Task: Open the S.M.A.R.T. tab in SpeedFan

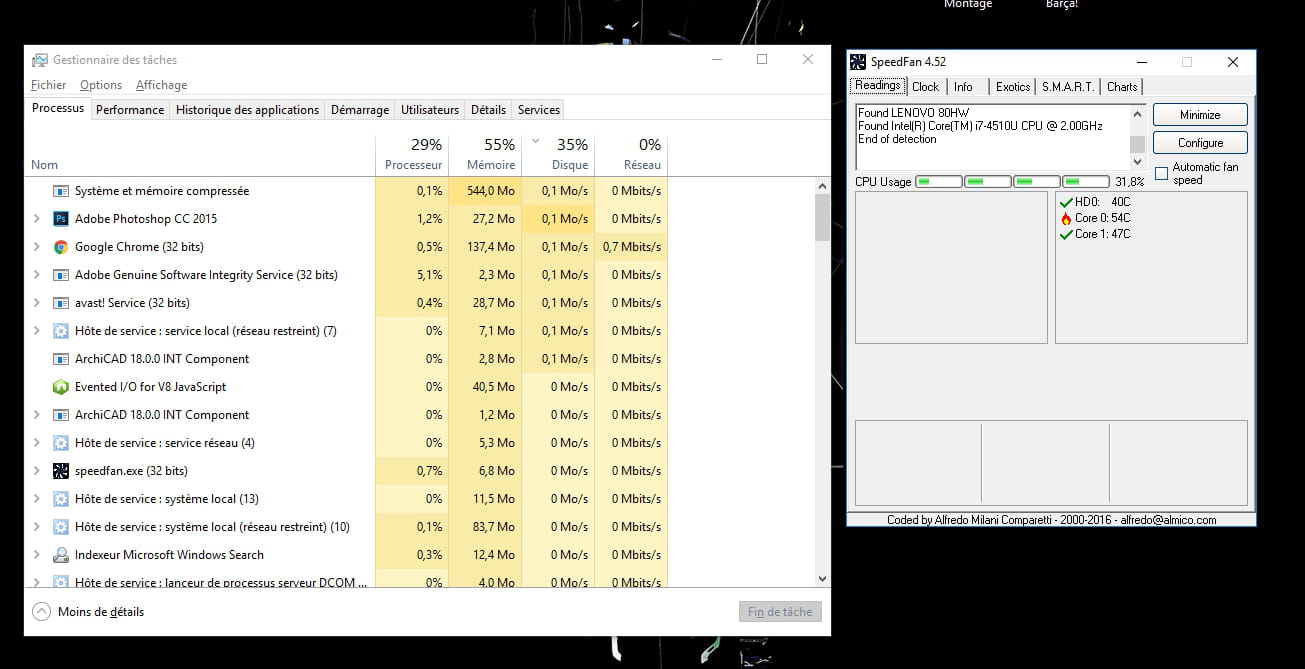Action: coord(1068,87)
